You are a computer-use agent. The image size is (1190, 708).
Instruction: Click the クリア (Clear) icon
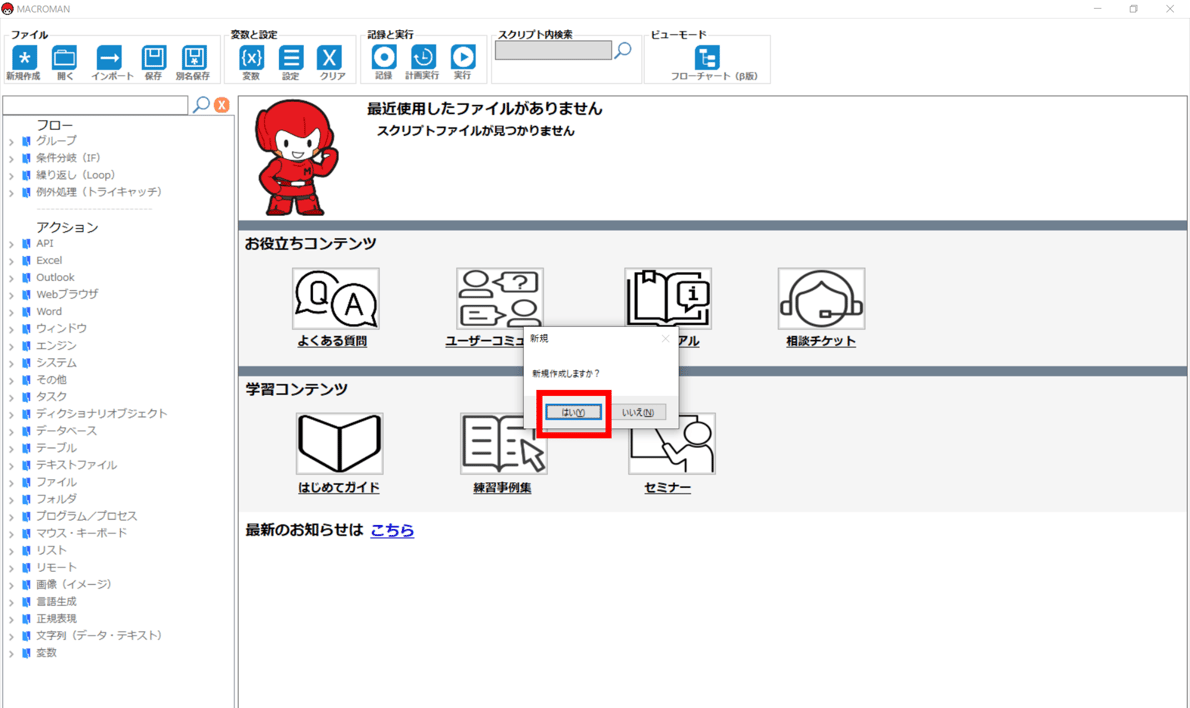point(329,58)
